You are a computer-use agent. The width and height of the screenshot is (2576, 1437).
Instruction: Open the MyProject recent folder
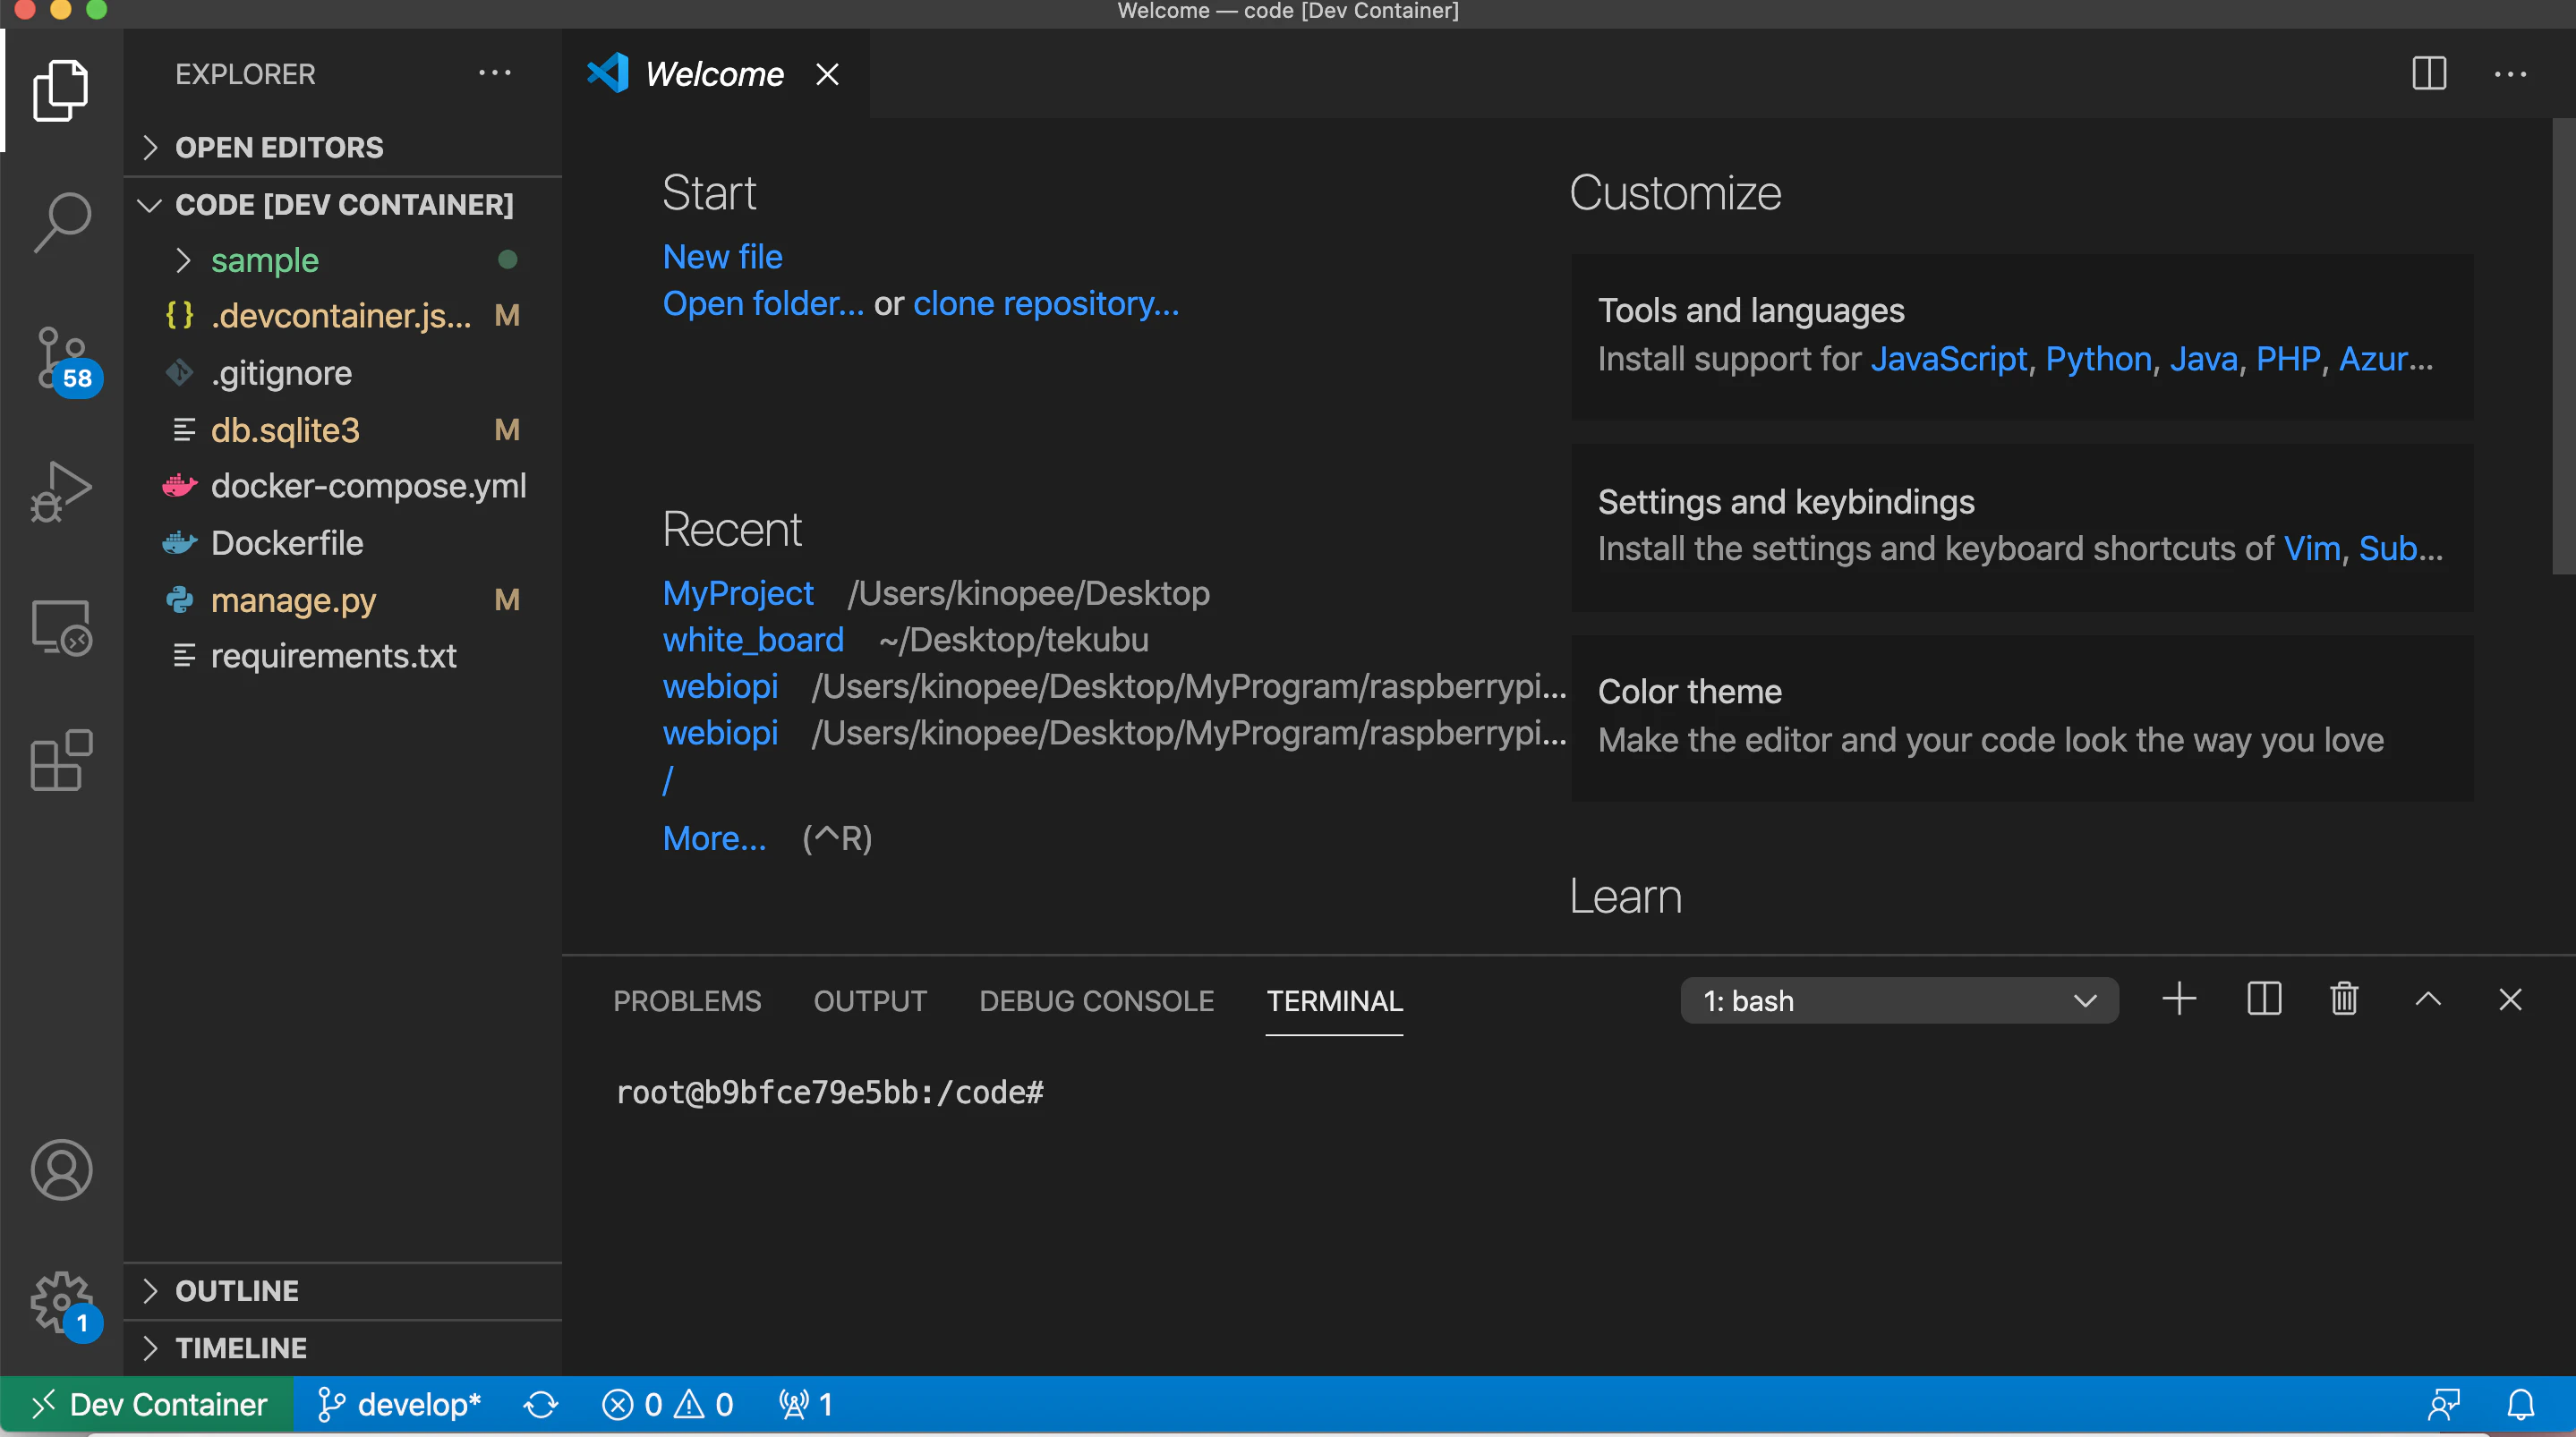click(x=738, y=593)
